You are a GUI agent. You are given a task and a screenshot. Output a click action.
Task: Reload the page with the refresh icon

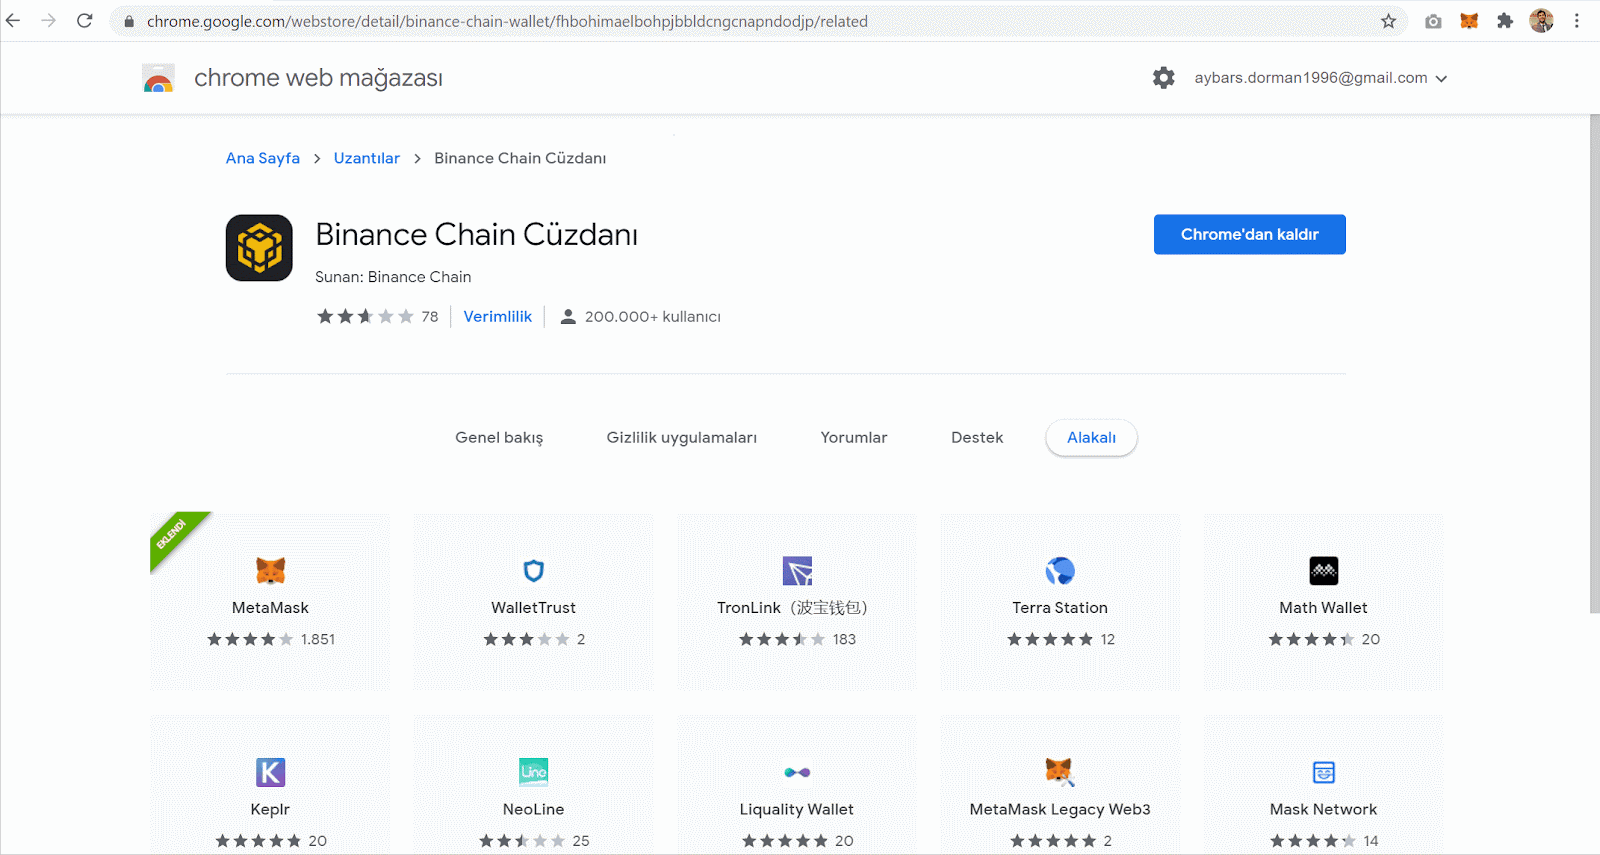coord(85,21)
